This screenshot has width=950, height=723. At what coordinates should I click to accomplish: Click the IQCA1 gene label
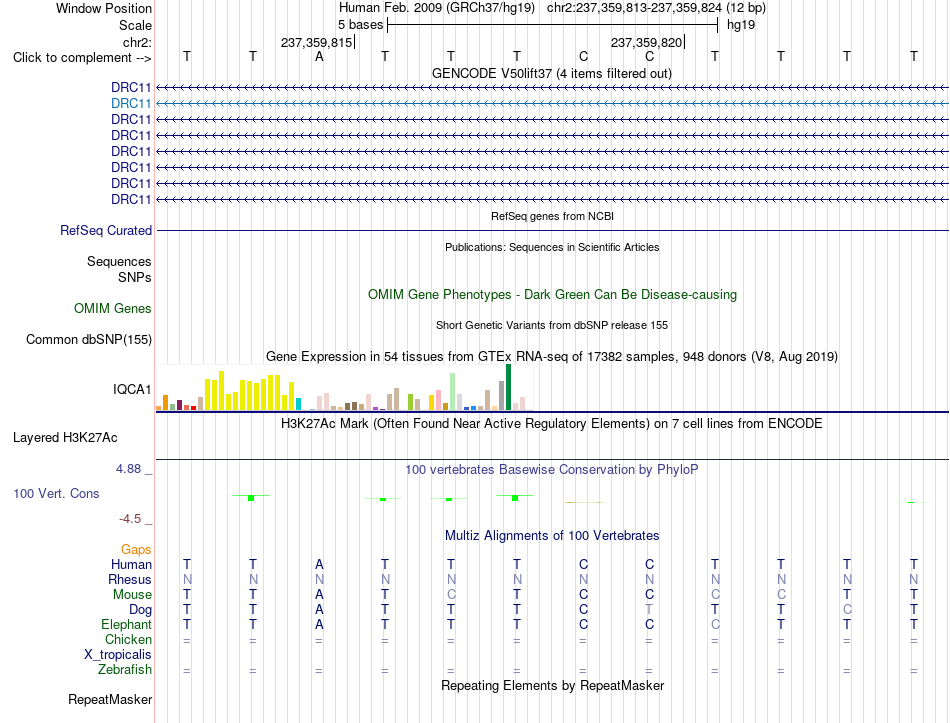click(132, 389)
